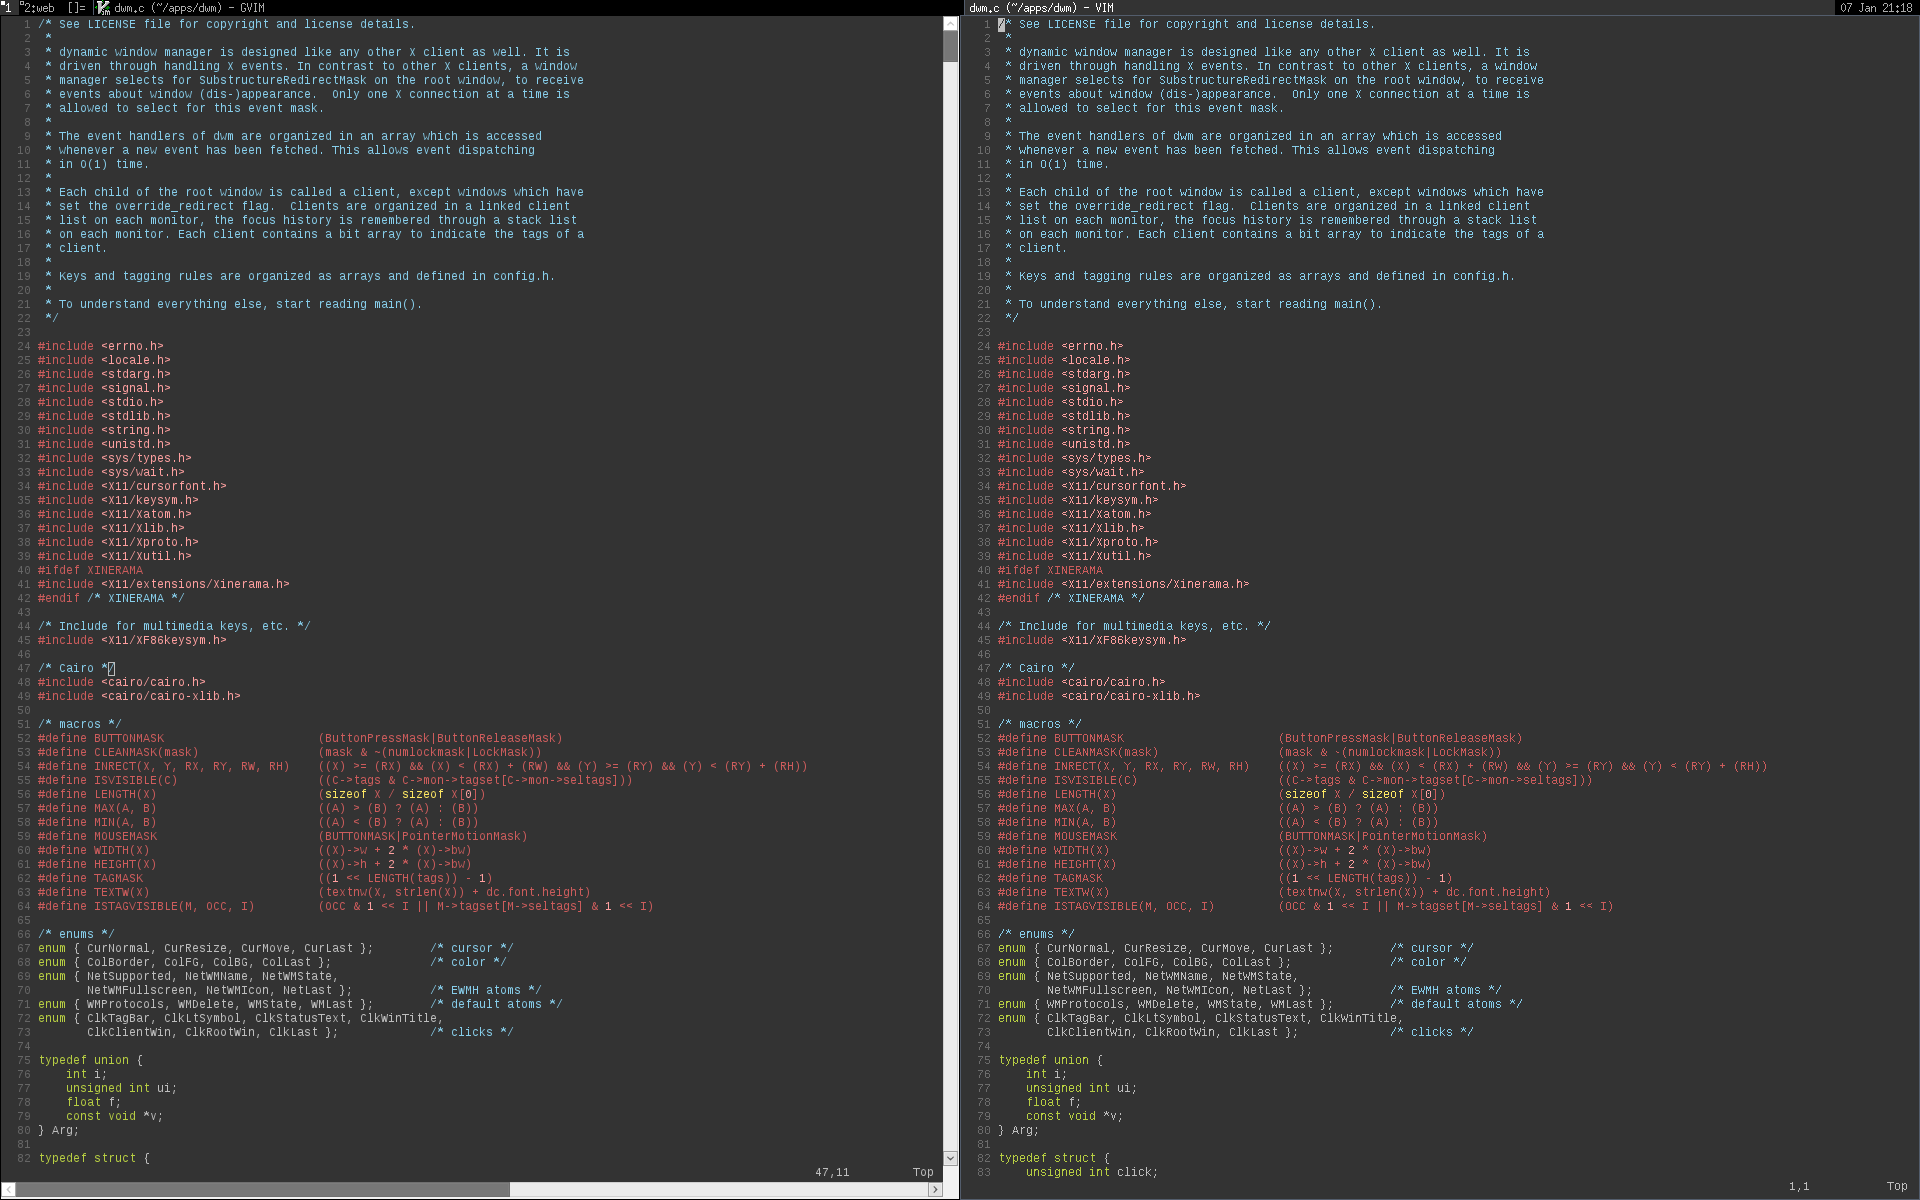Click the scroll up arrow in GVIM
The image size is (1920, 1200).
point(950,24)
